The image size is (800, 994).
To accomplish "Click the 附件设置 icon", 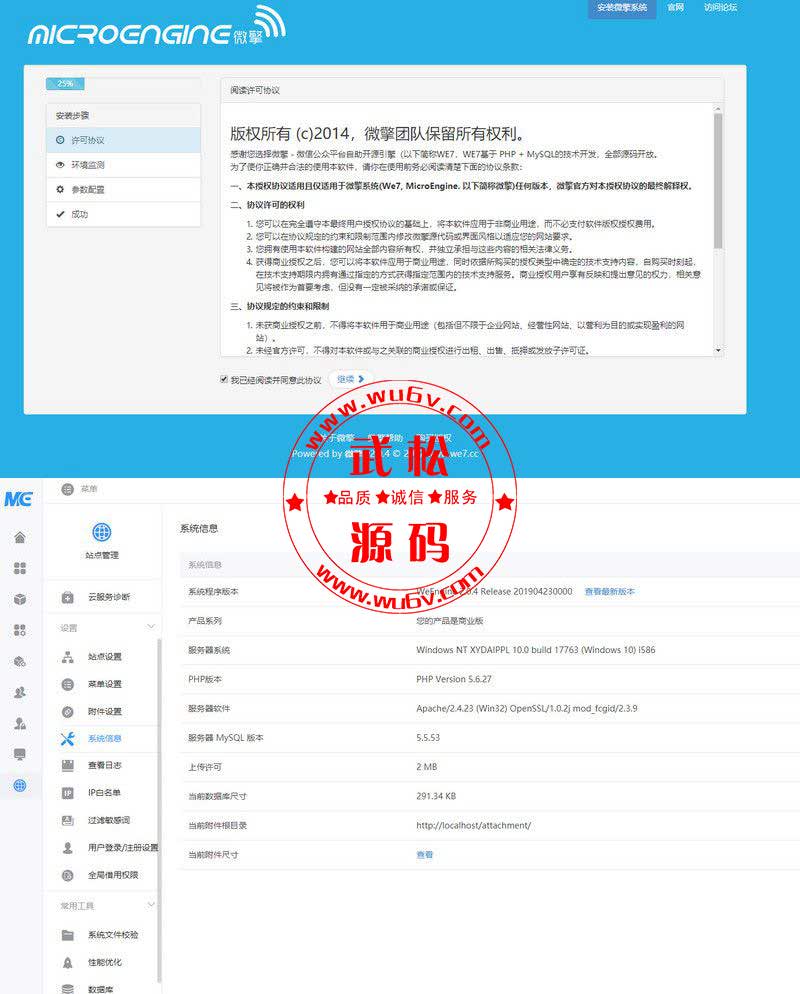I will point(68,711).
